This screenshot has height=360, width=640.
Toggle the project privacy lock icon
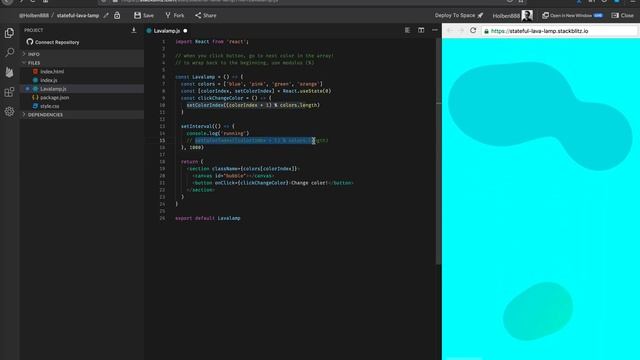pyautogui.click(x=117, y=16)
